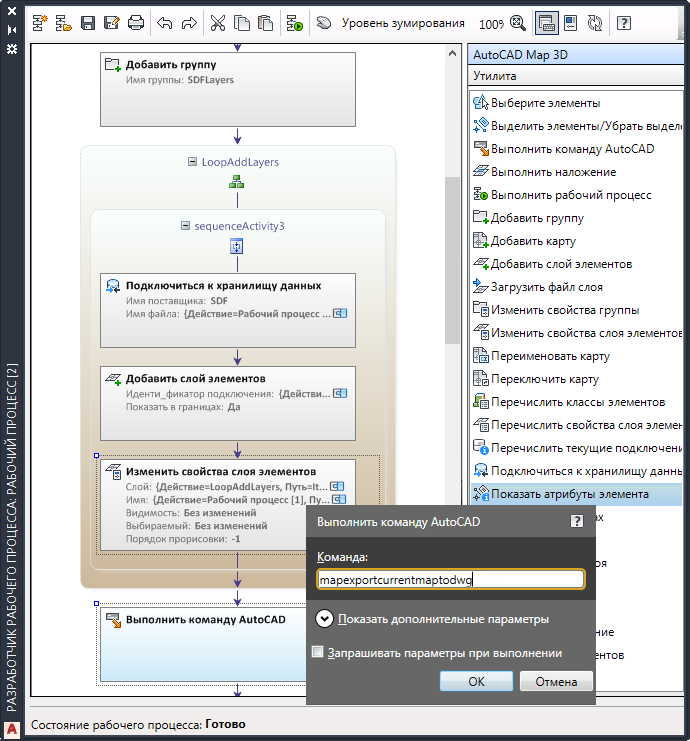Open the binding icon next to Иденти_фикатор подключения
The image size is (690, 741).
[x=340, y=393]
